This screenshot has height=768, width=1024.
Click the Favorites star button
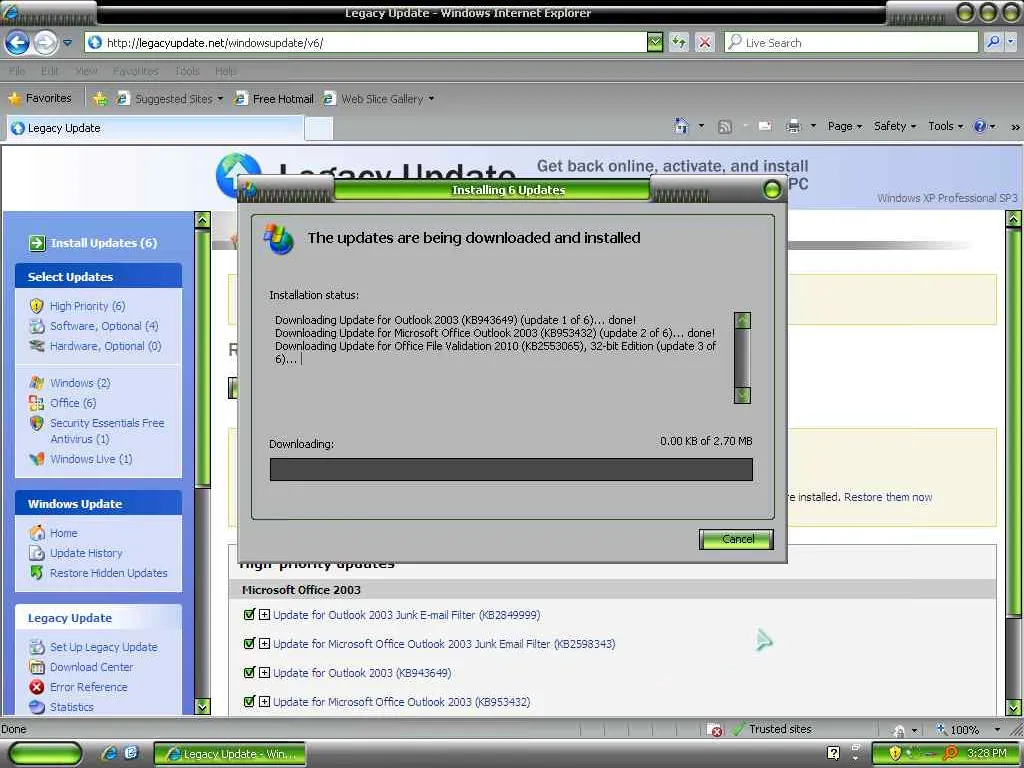(40, 99)
